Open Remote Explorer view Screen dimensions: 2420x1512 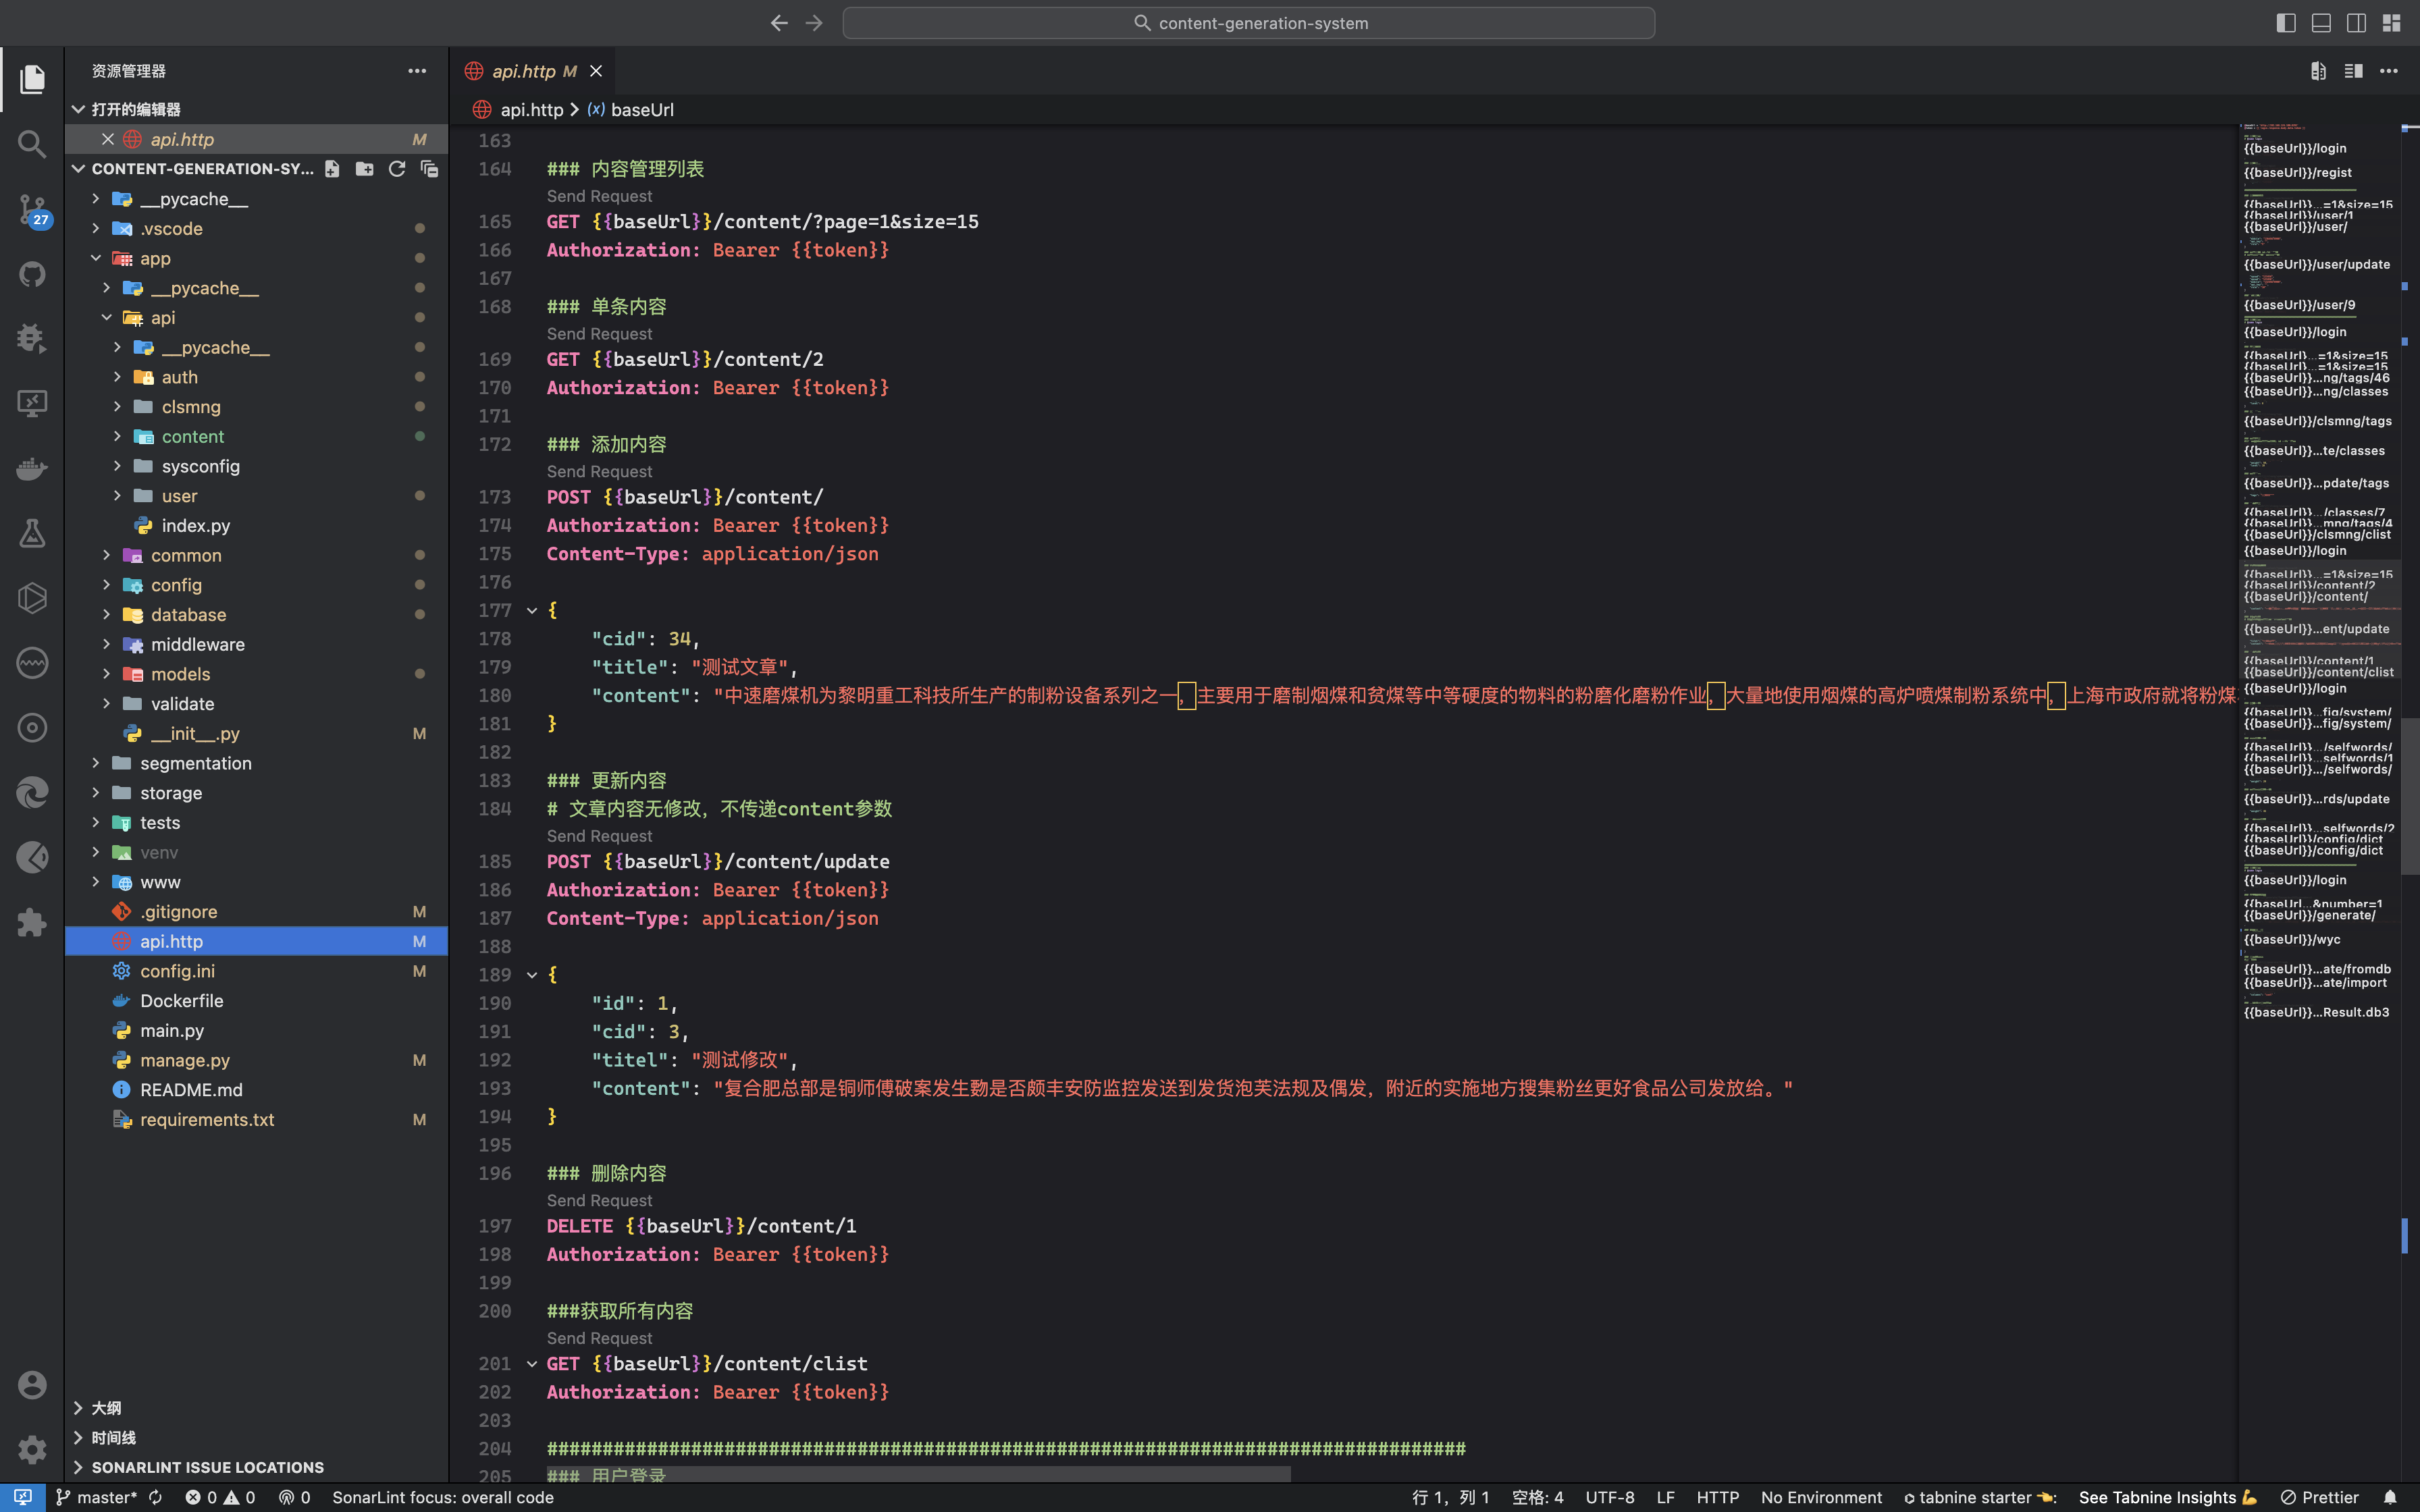32,403
